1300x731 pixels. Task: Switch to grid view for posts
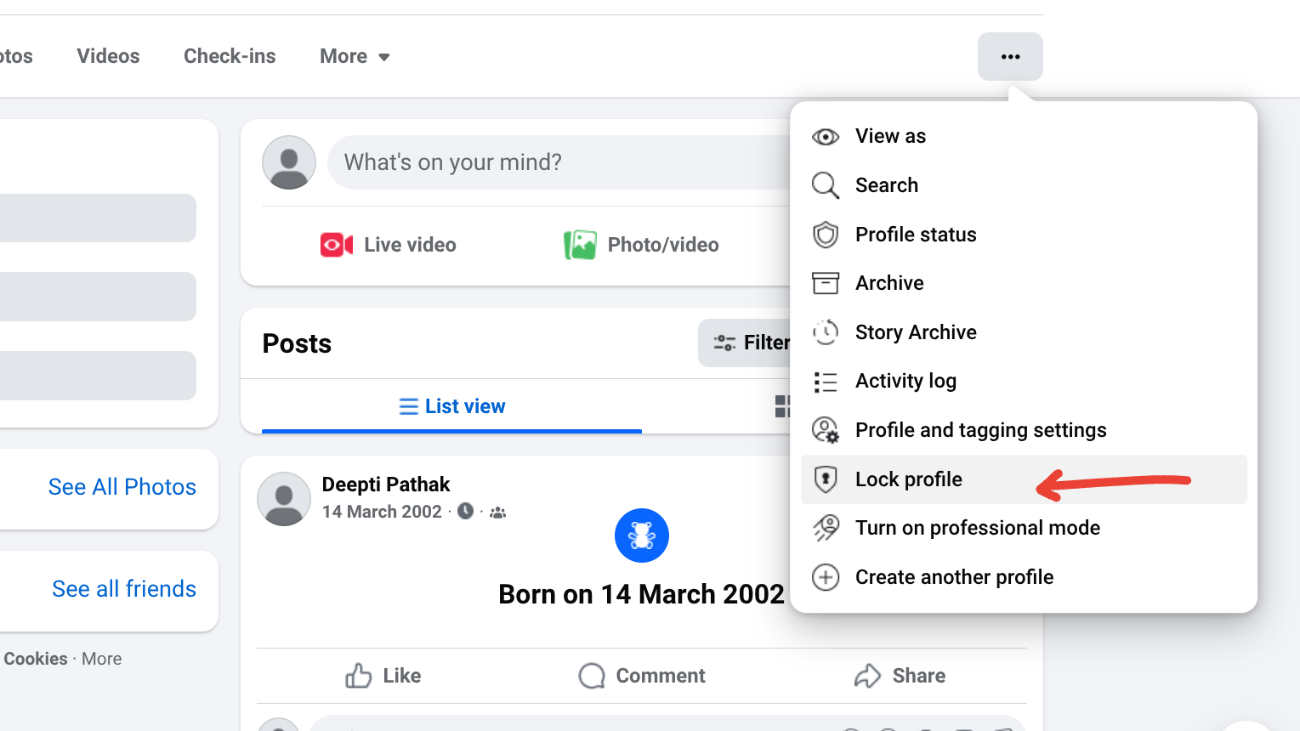coord(785,406)
